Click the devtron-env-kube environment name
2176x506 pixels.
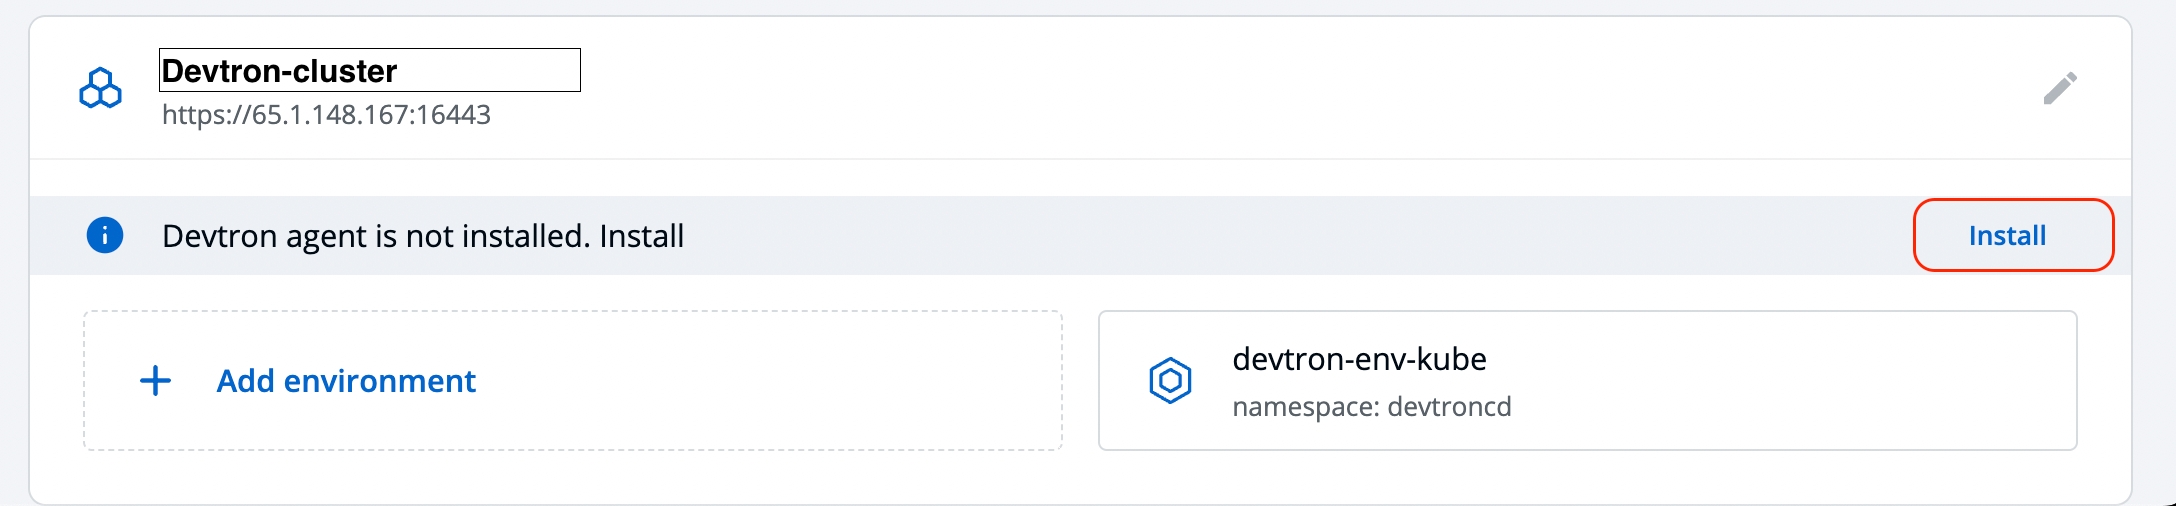(x=1359, y=359)
